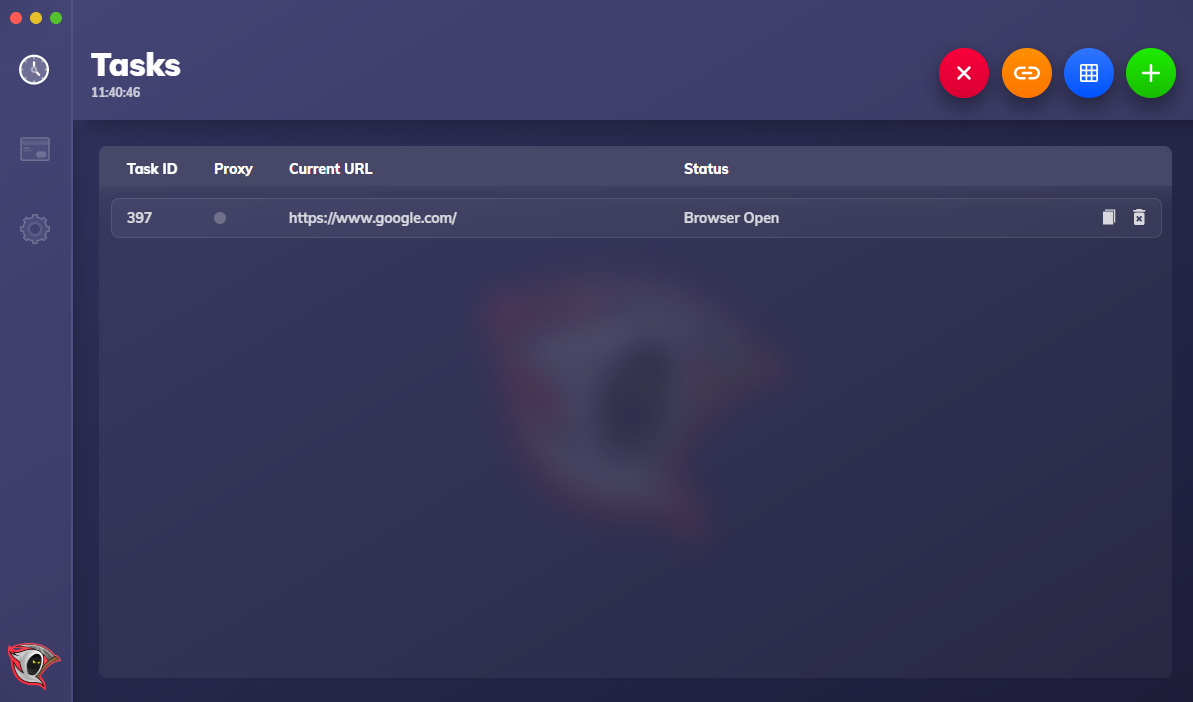Click the Proxy column header

[233, 169]
